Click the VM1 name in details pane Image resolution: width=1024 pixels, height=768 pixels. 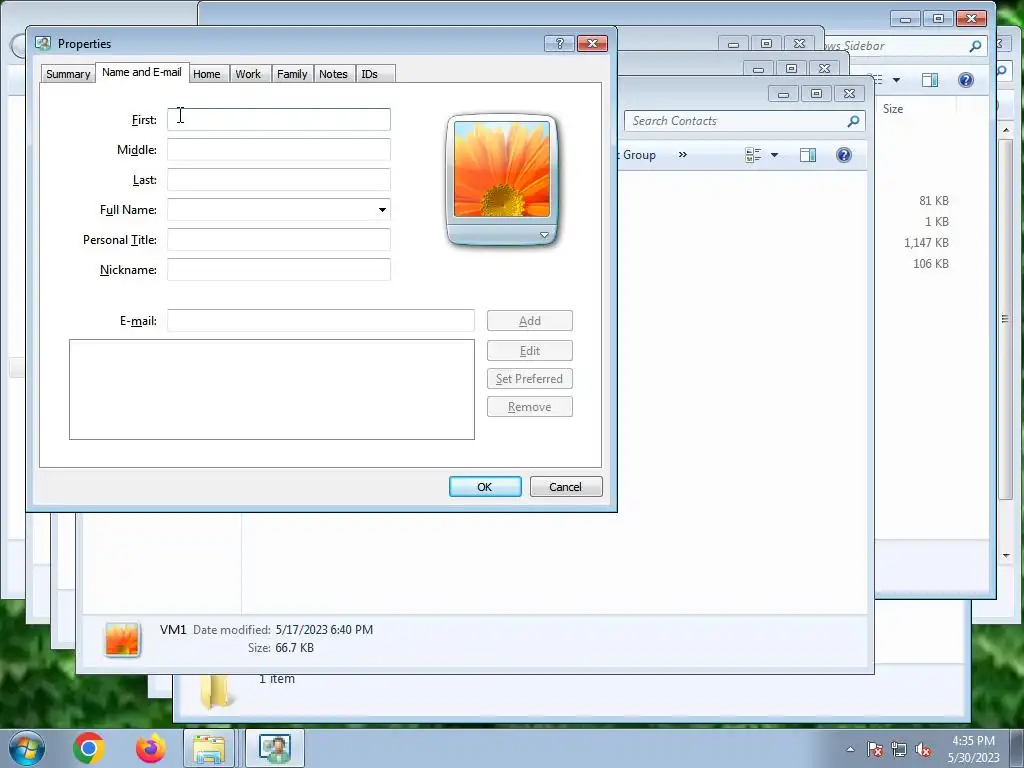click(x=173, y=630)
